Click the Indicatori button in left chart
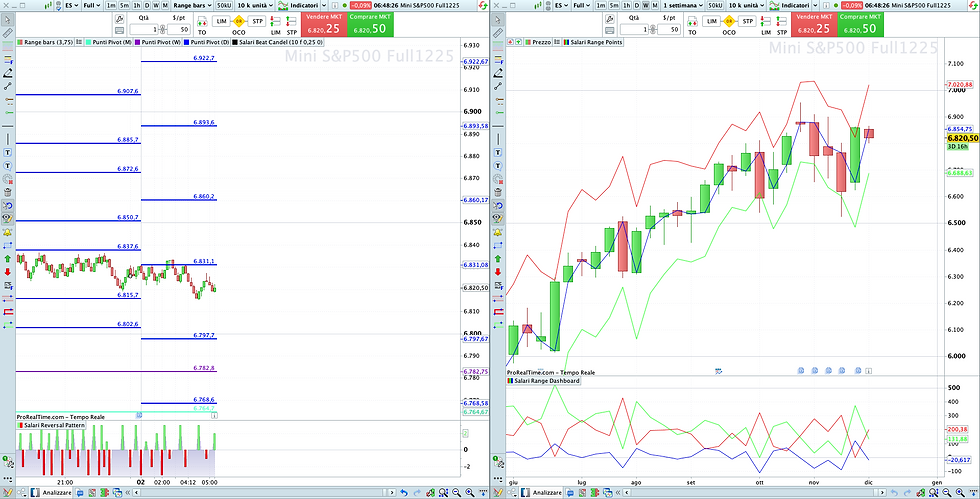Image resolution: width=980 pixels, height=499 pixels. pyautogui.click(x=299, y=5)
